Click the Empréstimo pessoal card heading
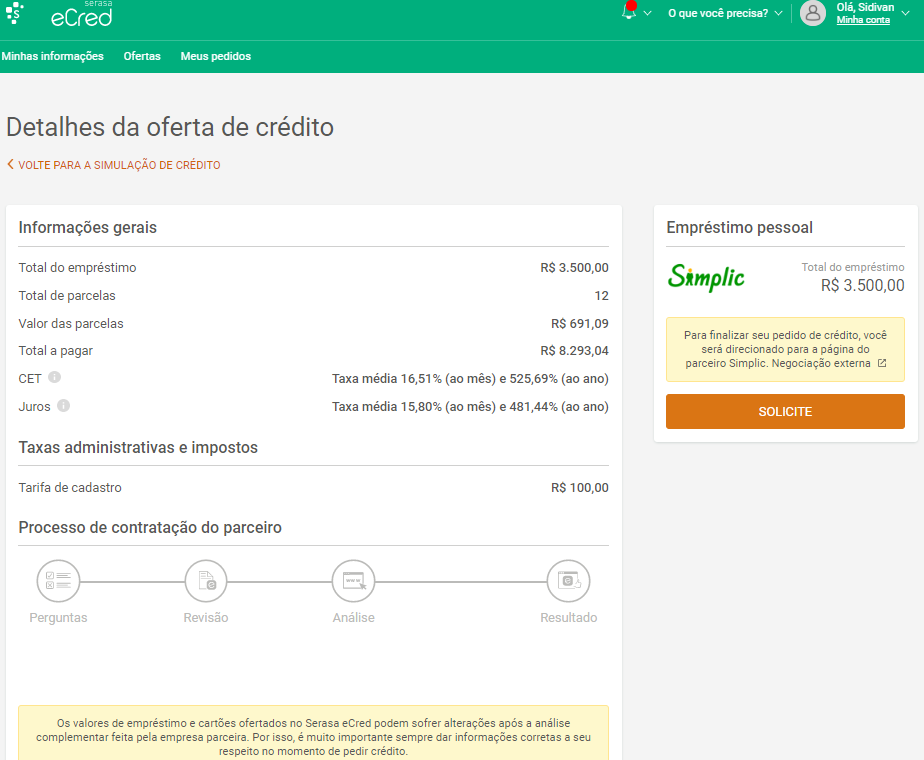 (740, 227)
